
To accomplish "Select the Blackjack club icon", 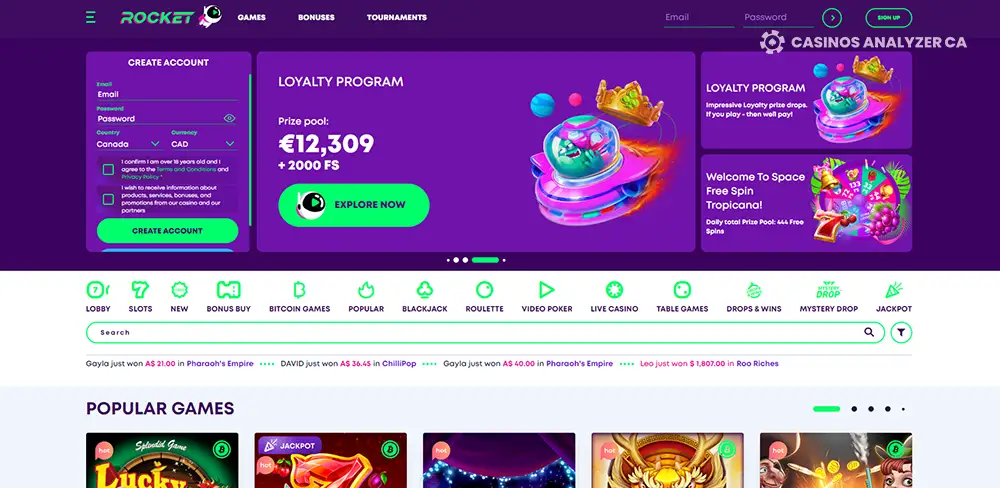I will point(425,290).
